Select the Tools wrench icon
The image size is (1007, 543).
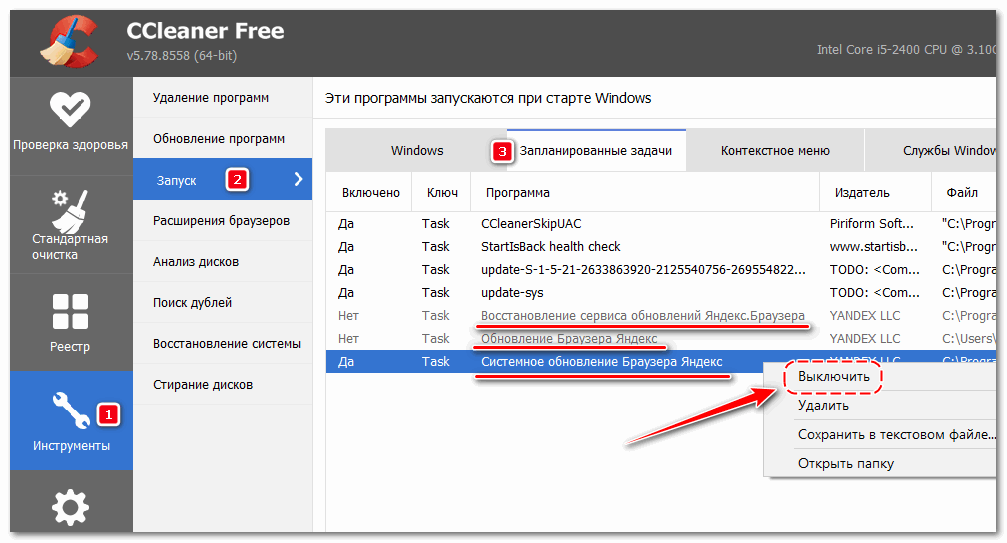70,408
